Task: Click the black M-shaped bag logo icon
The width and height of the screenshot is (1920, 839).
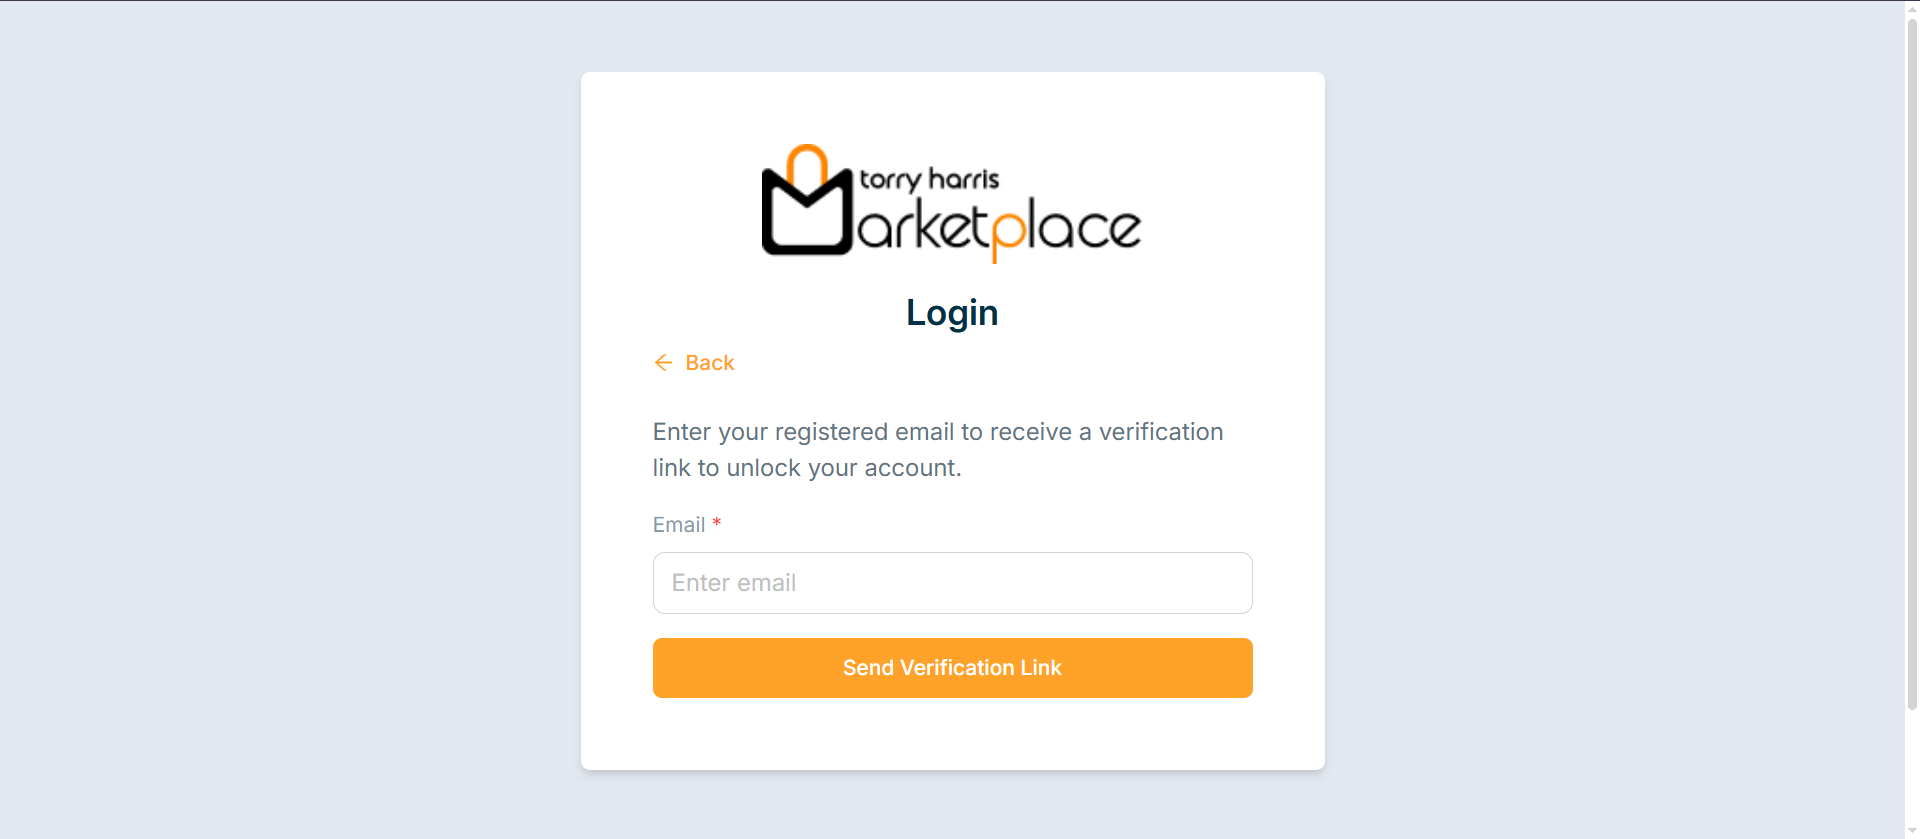Action: click(x=807, y=210)
